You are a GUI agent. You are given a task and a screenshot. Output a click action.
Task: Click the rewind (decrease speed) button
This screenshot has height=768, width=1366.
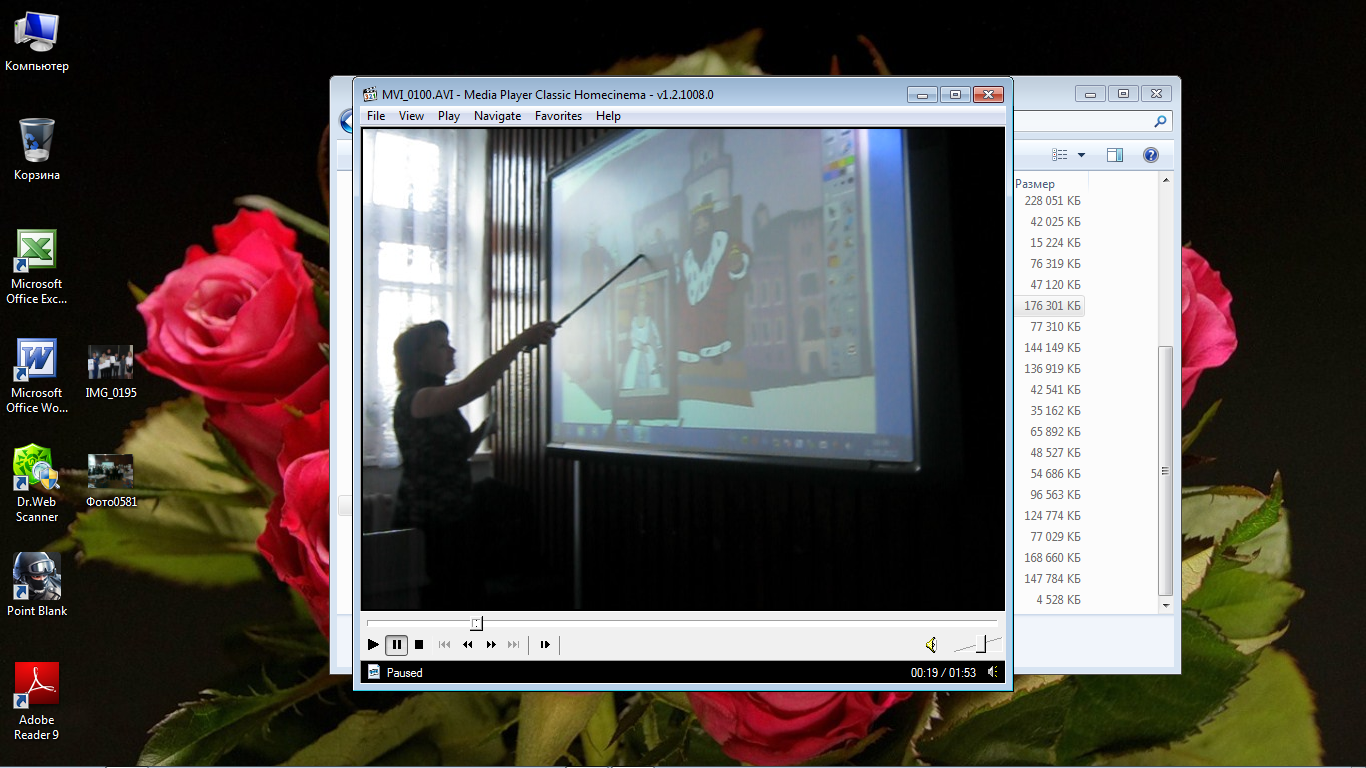(x=468, y=645)
